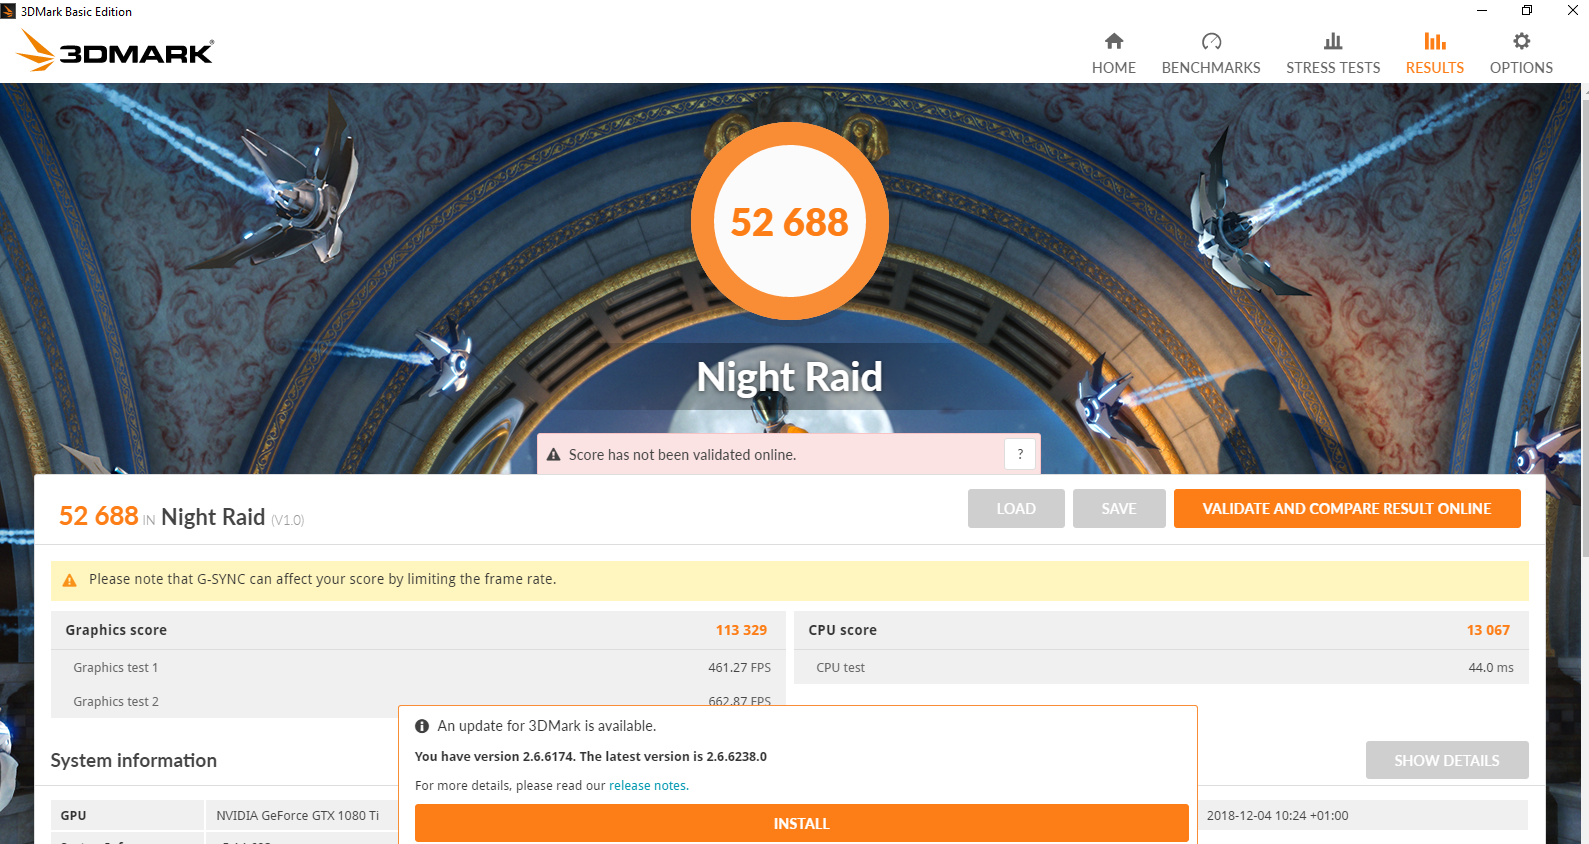
Task: Close the 3DMark window
Action: click(1572, 11)
